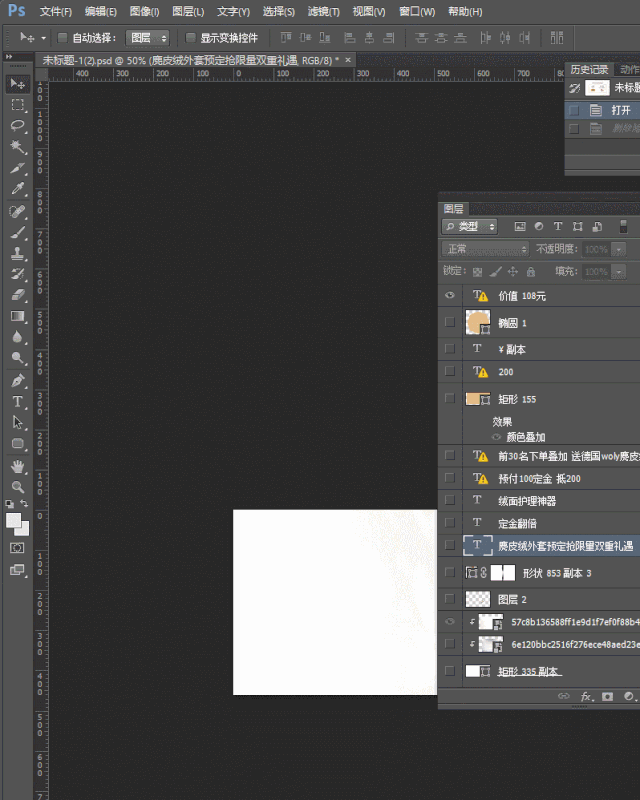This screenshot has width=640, height=800.
Task: Select the Magic Wand tool
Action: pyautogui.click(x=17, y=147)
